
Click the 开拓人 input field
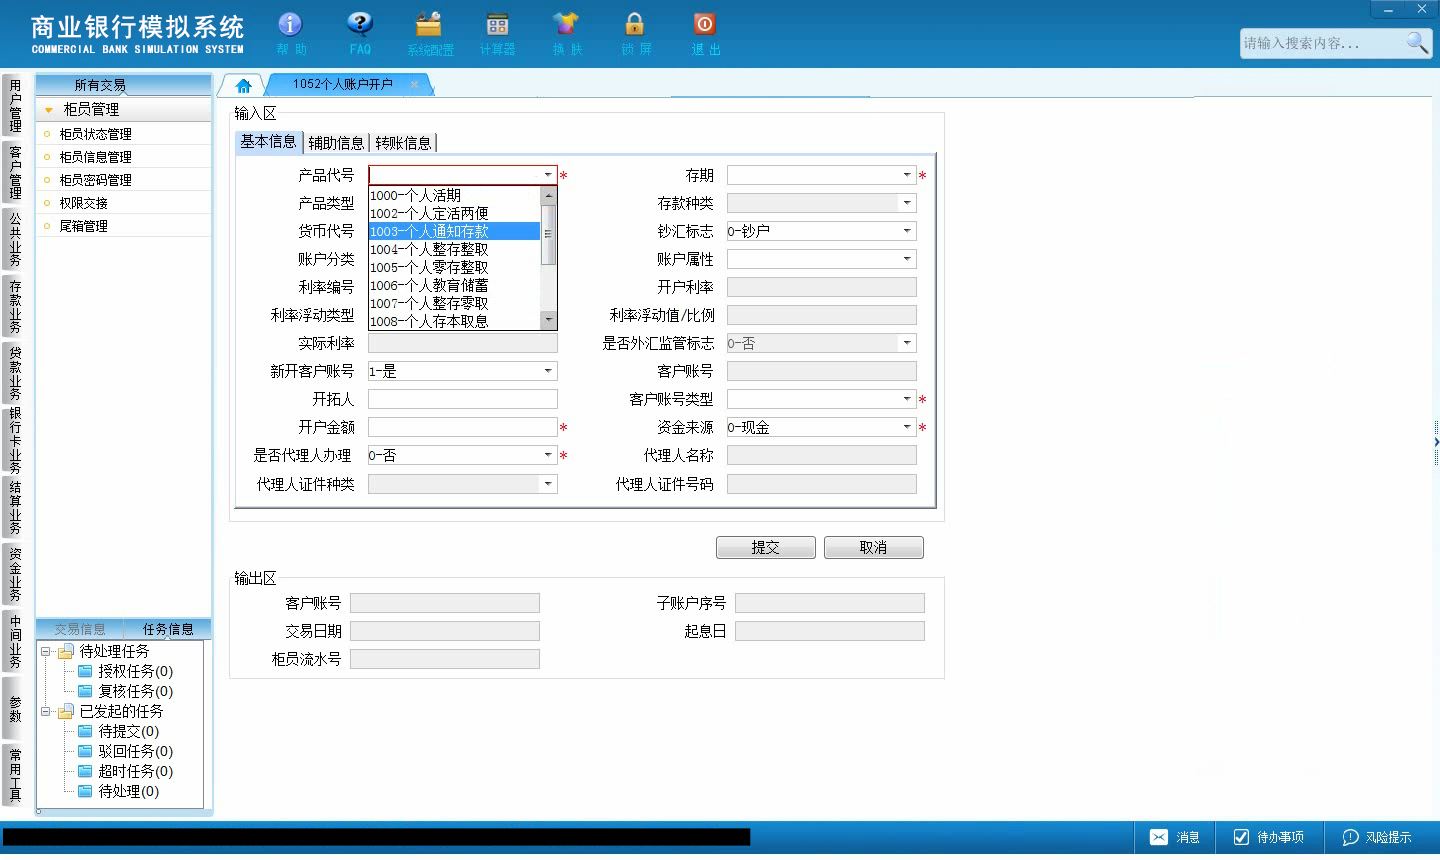point(463,399)
